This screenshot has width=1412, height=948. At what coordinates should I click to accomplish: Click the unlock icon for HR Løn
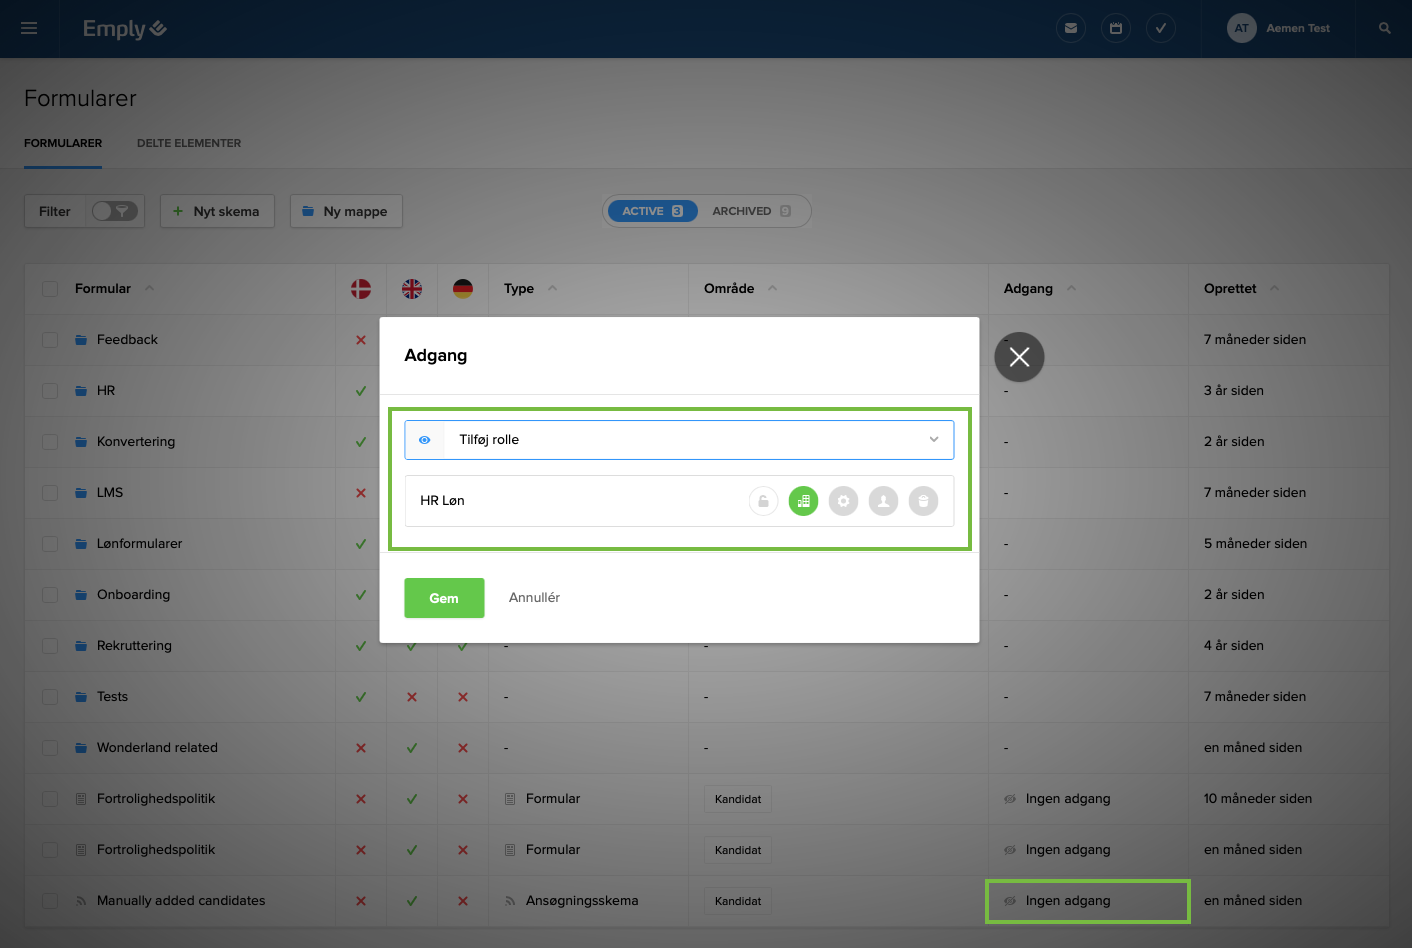pos(763,501)
